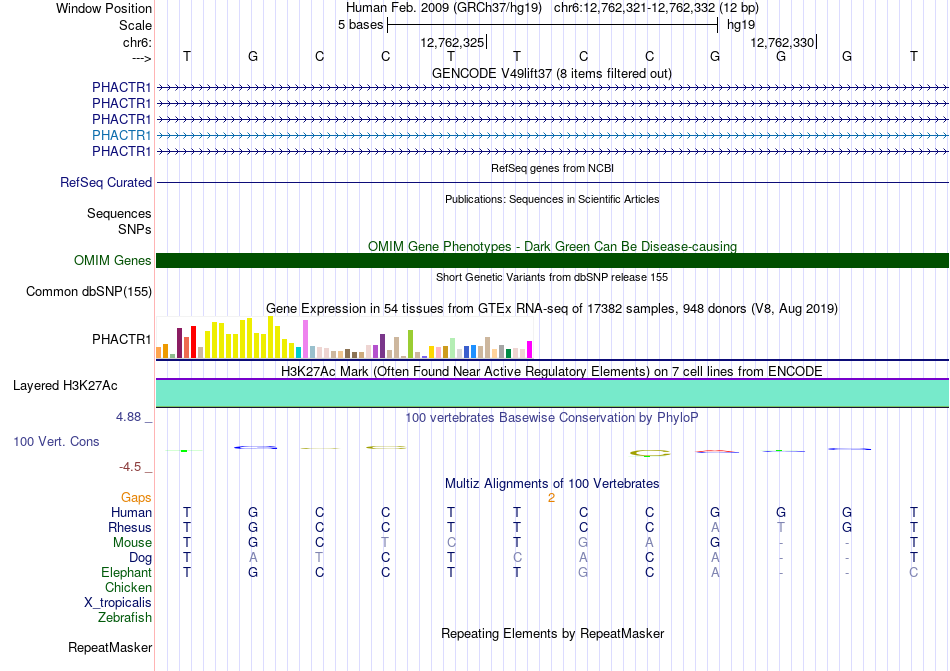Click the orange gap count 2 marker
The width and height of the screenshot is (950, 671).
coord(551,498)
